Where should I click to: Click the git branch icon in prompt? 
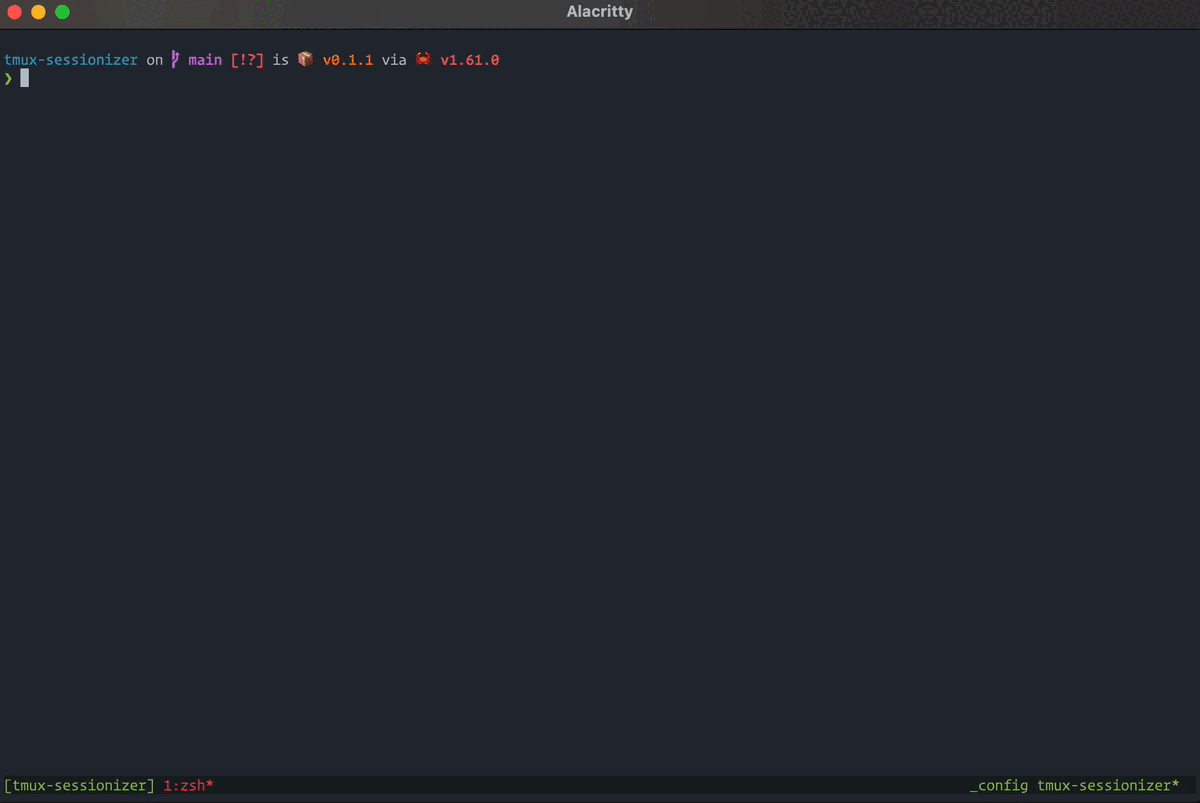(x=176, y=60)
